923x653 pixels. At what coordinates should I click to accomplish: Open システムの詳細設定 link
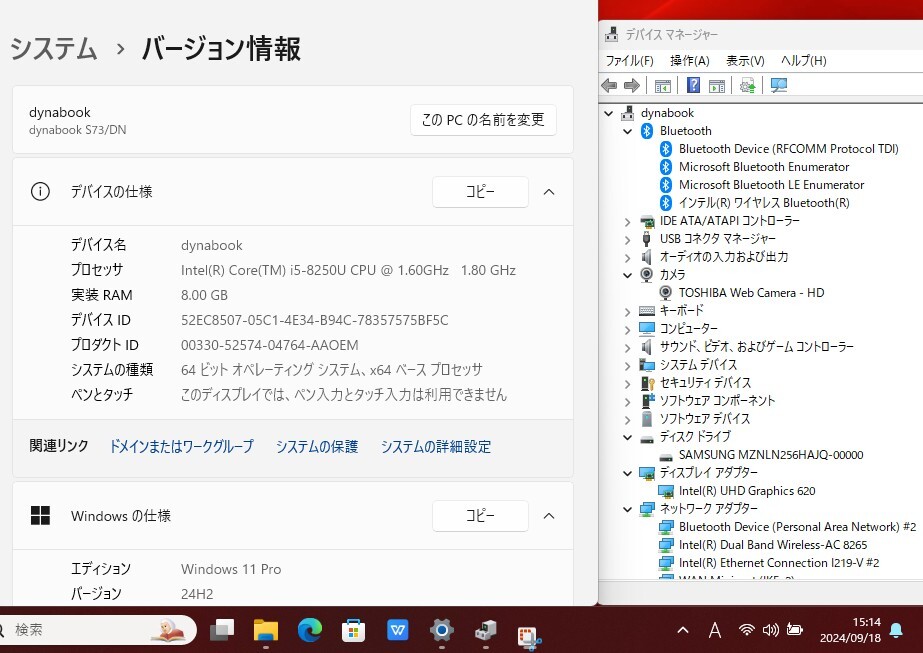pos(436,447)
